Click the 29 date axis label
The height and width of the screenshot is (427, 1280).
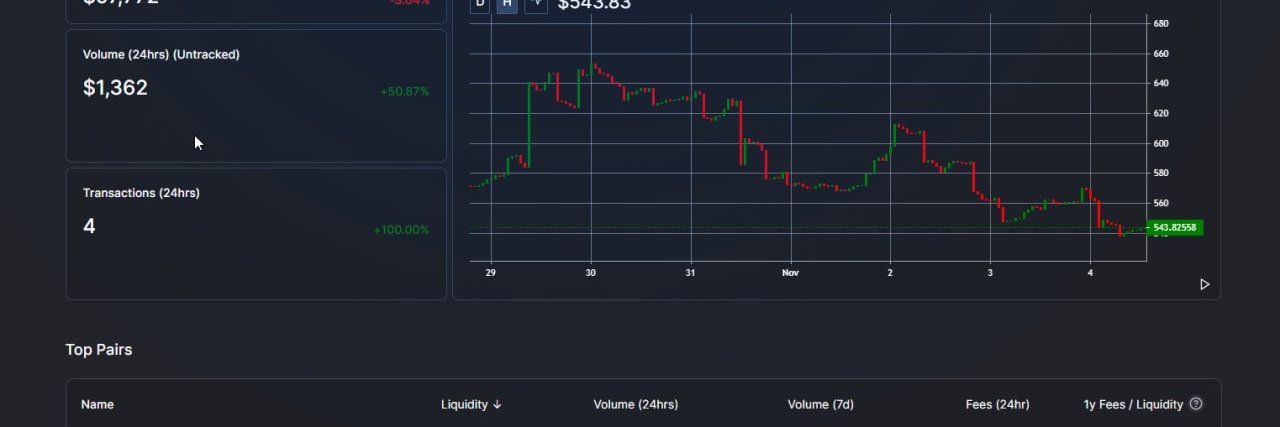point(490,272)
